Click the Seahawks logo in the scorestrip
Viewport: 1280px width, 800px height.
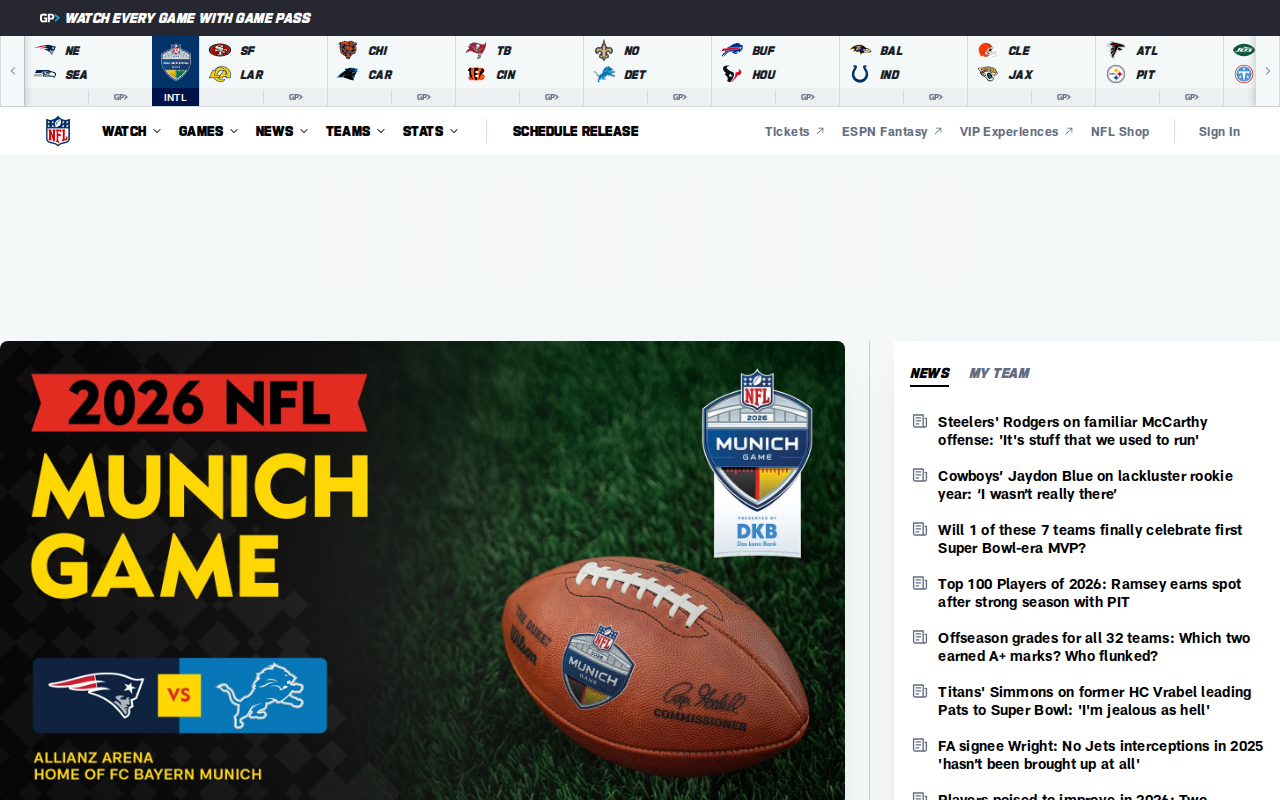pyautogui.click(x=45, y=74)
